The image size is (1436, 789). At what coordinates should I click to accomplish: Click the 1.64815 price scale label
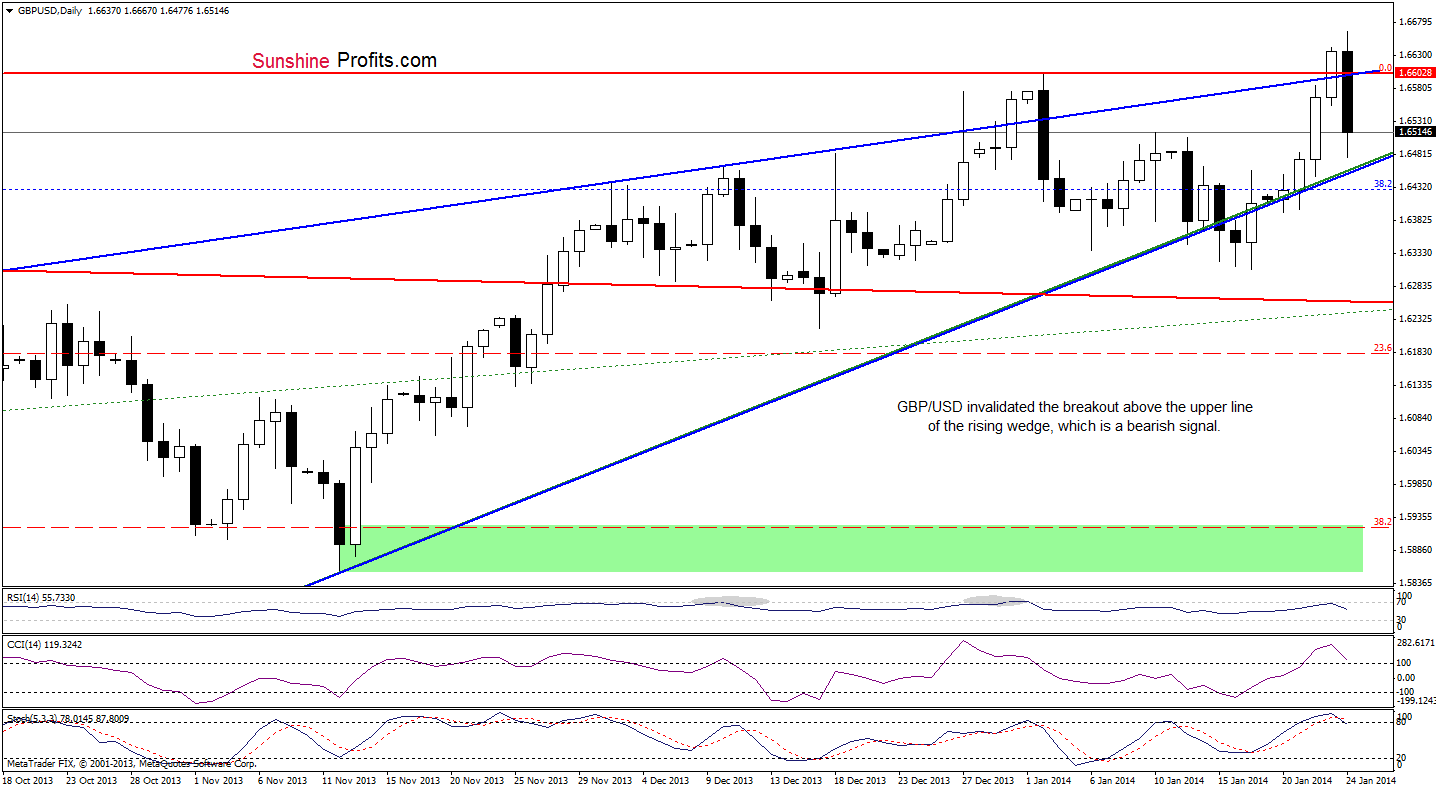(x=1414, y=153)
